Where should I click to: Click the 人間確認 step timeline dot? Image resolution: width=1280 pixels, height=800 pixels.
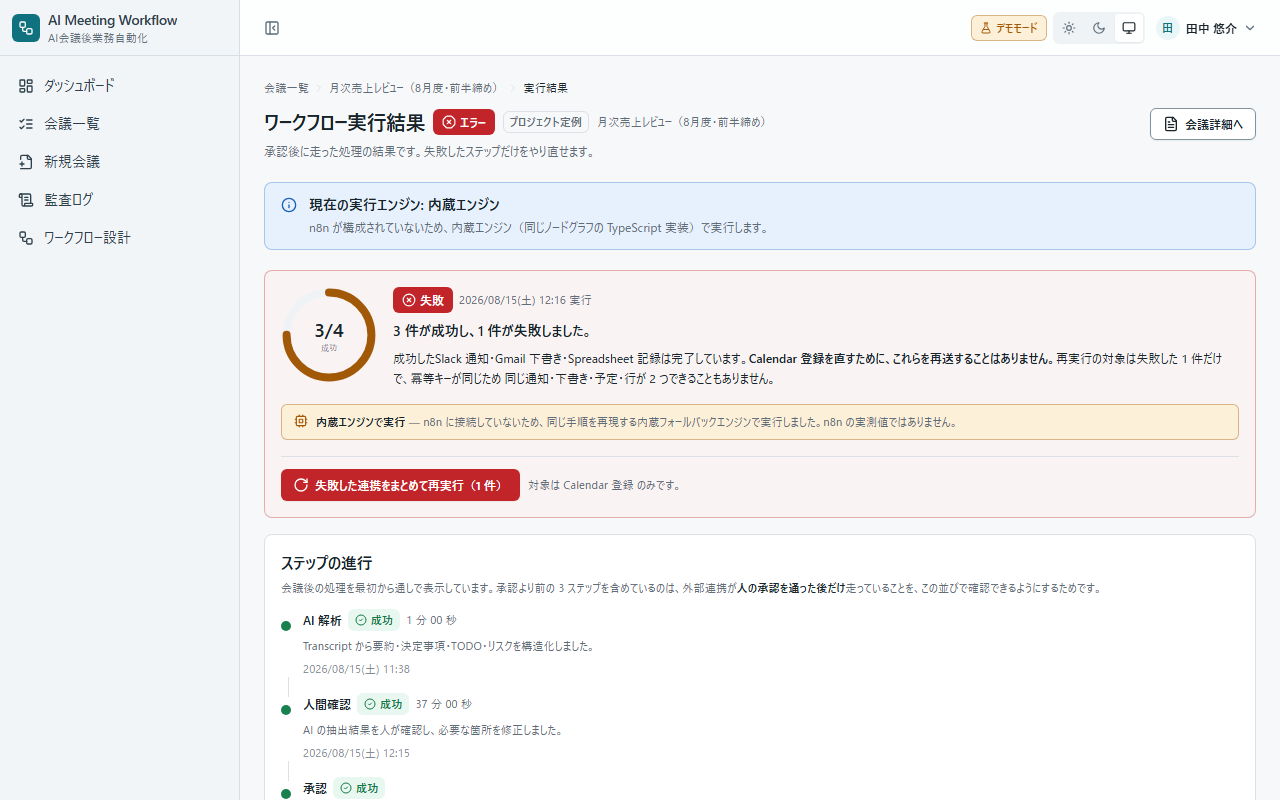tap(286, 710)
